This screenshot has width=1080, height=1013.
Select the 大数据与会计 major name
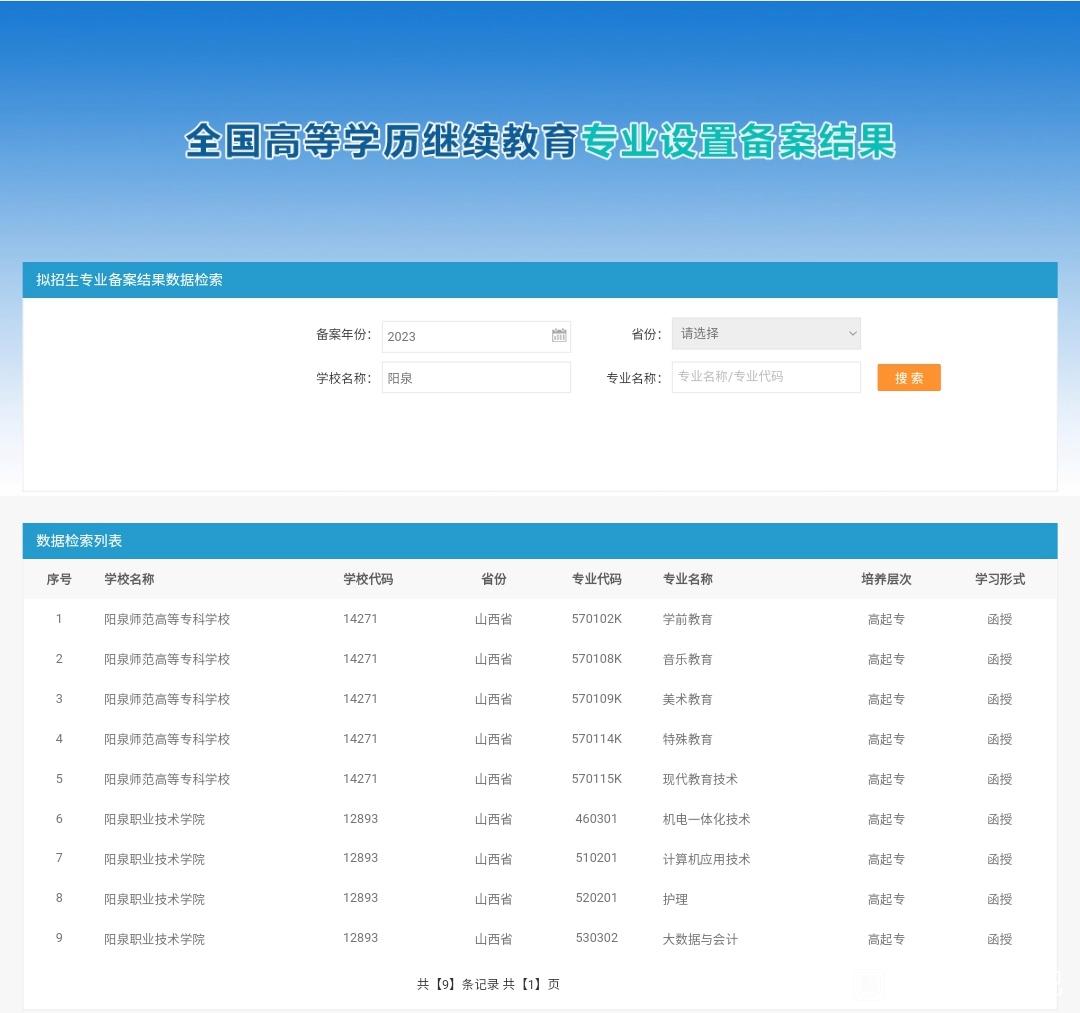click(x=700, y=939)
